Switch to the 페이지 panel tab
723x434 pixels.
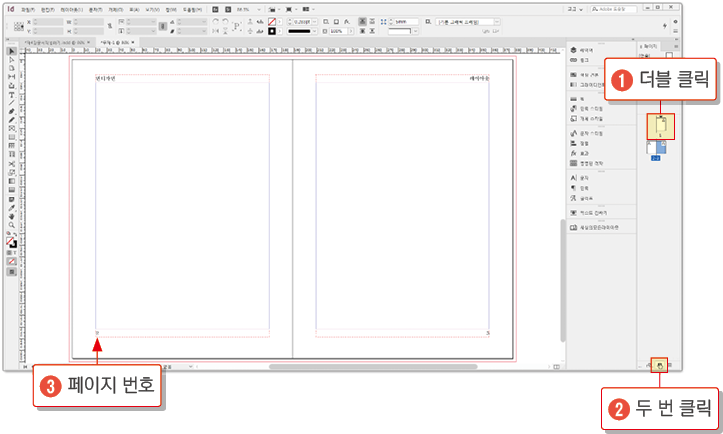(649, 46)
